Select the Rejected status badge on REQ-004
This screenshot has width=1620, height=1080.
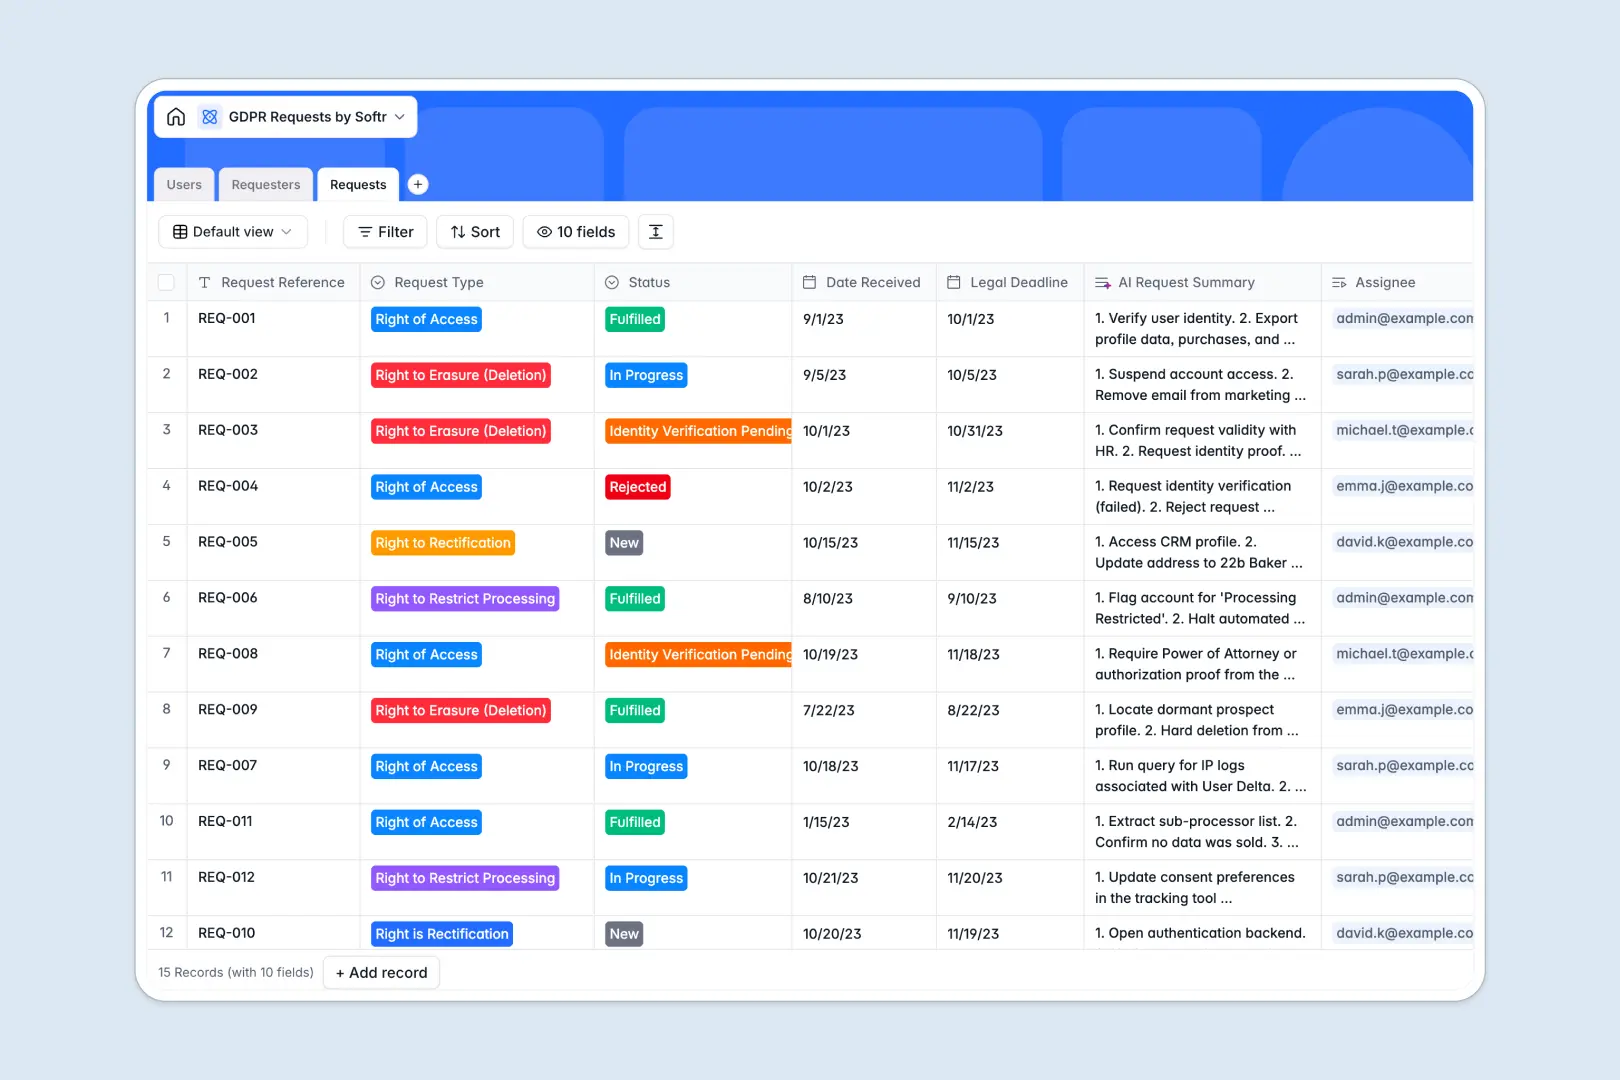point(637,487)
